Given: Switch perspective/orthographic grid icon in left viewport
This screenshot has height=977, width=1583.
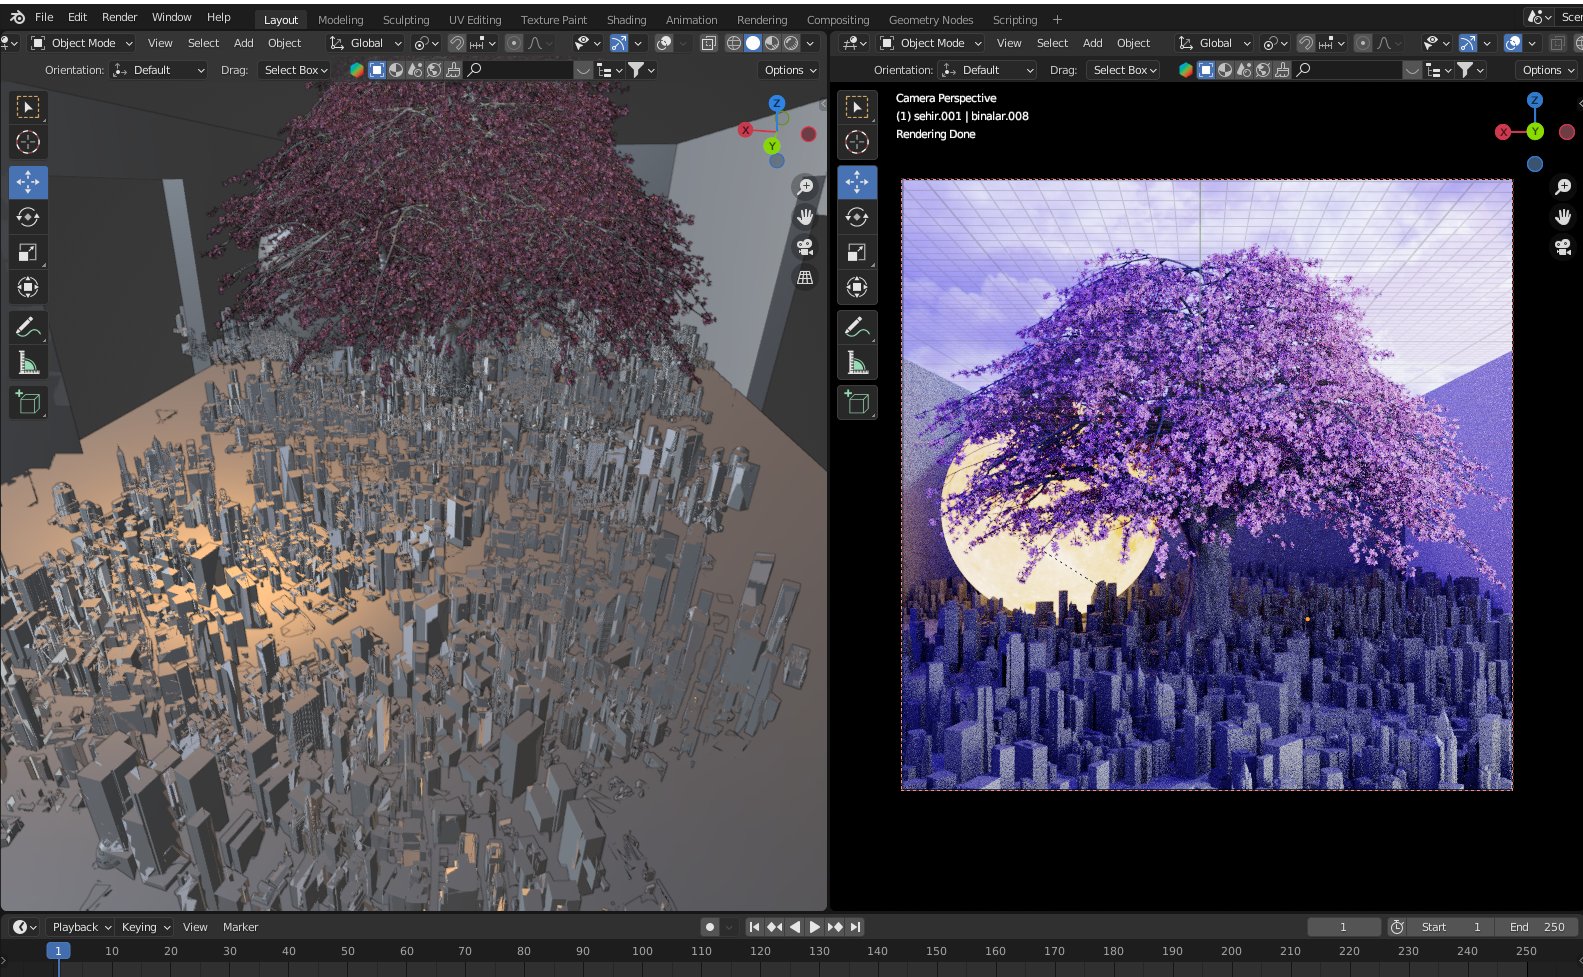Looking at the screenshot, I should tap(805, 278).
